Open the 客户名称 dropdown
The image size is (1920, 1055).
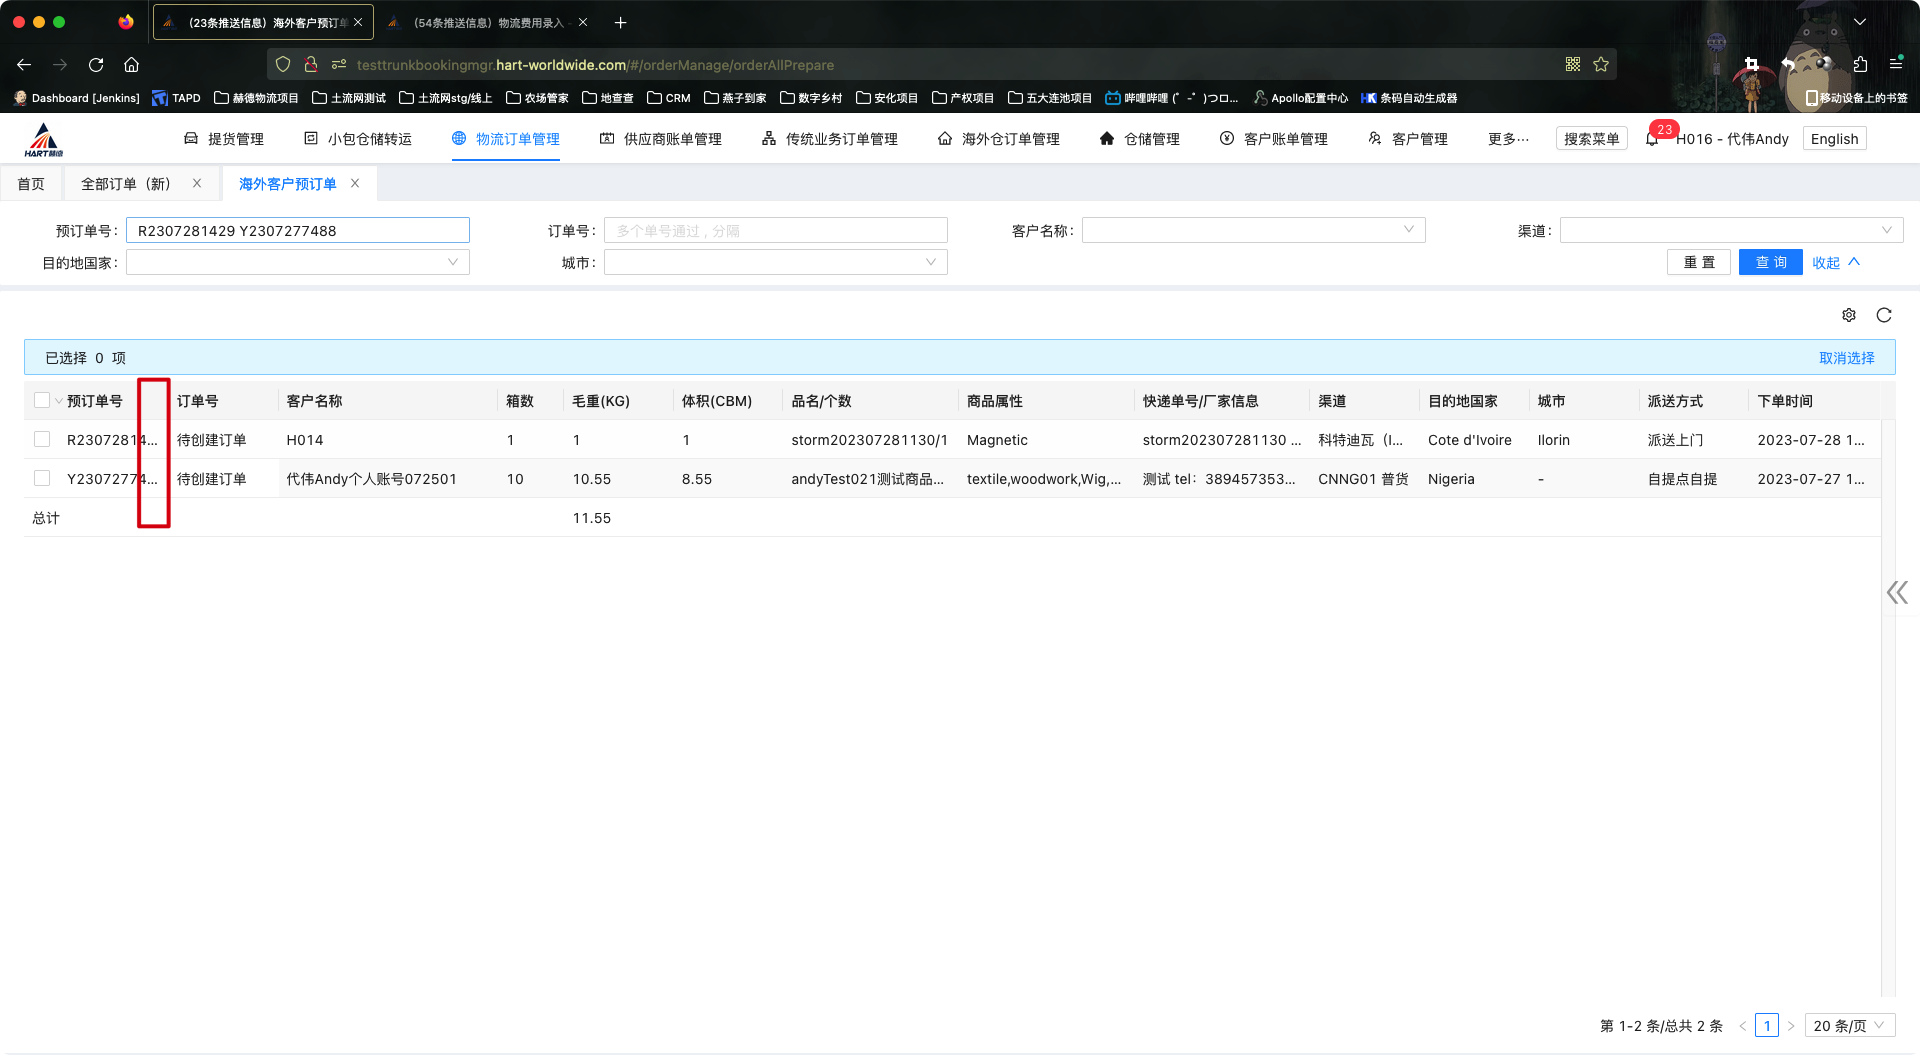click(1253, 231)
